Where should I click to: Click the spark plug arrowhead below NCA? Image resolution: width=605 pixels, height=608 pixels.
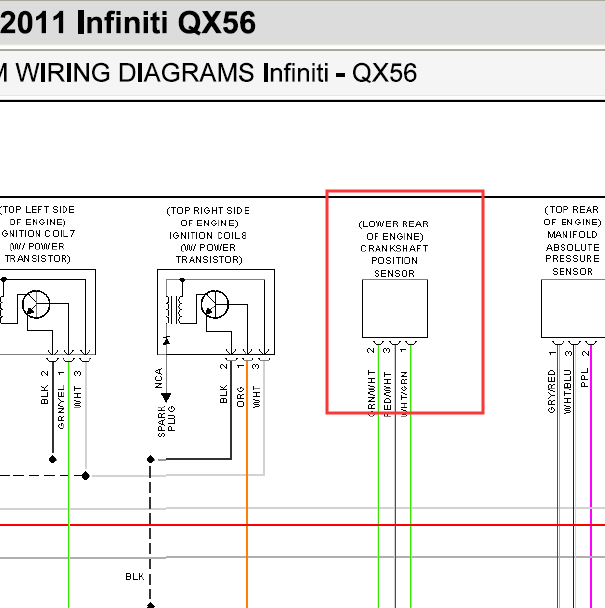coord(166,398)
